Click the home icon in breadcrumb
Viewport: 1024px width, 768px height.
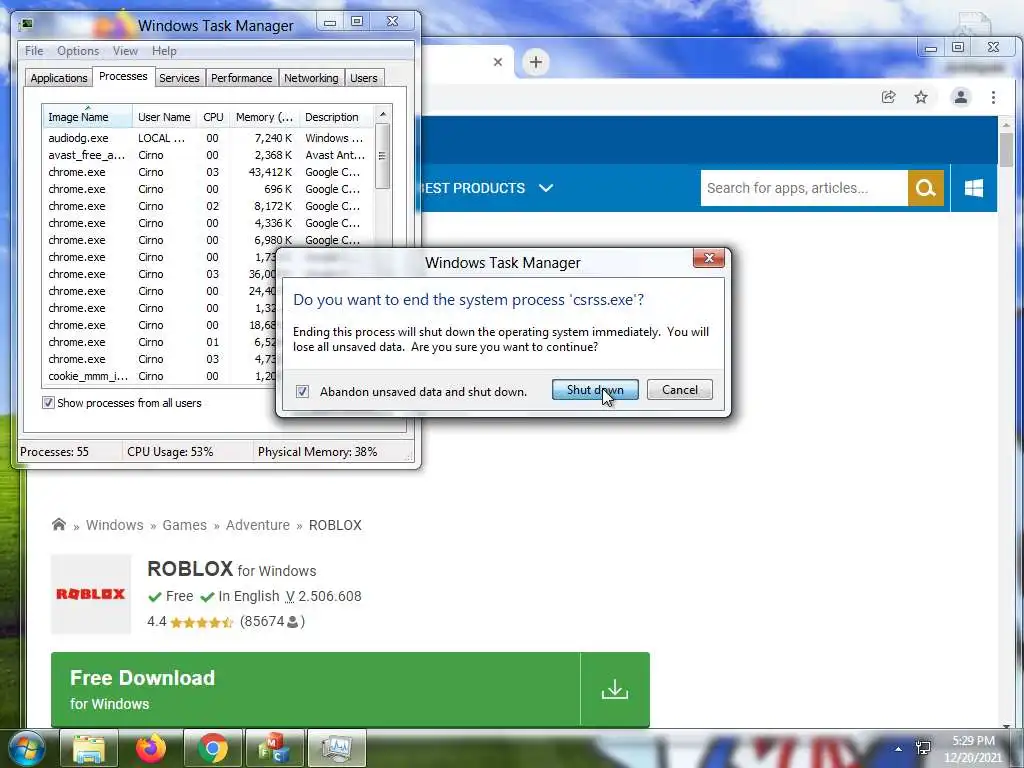click(x=59, y=524)
